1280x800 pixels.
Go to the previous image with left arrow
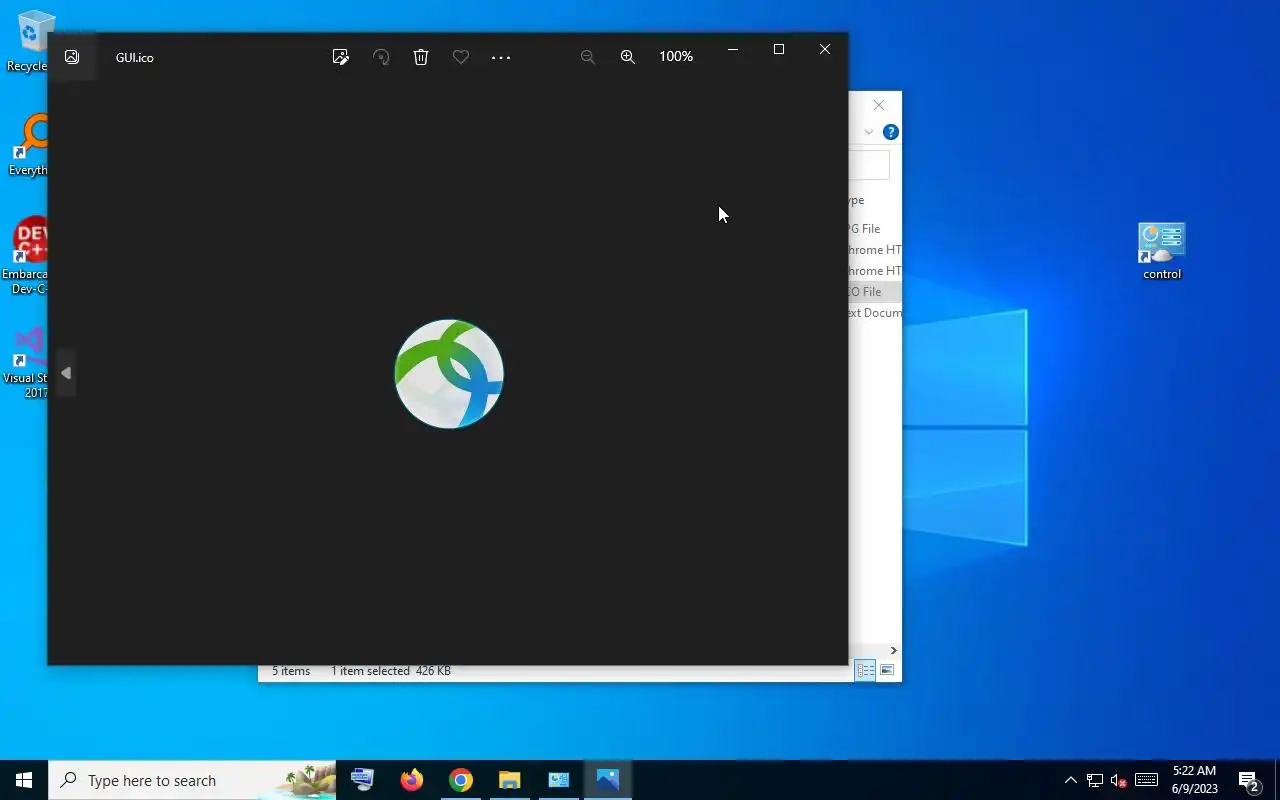point(66,373)
